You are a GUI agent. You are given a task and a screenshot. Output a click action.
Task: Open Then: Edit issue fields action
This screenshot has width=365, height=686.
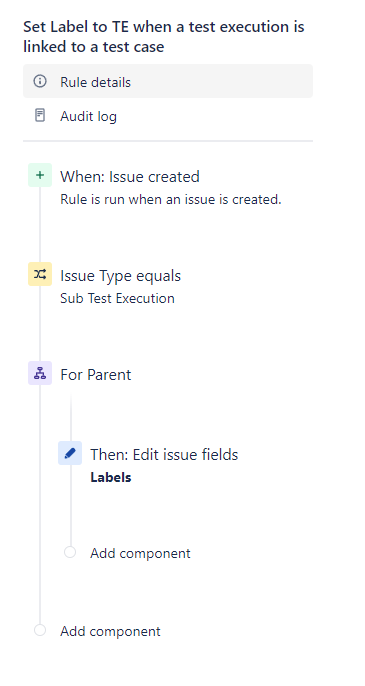(164, 455)
